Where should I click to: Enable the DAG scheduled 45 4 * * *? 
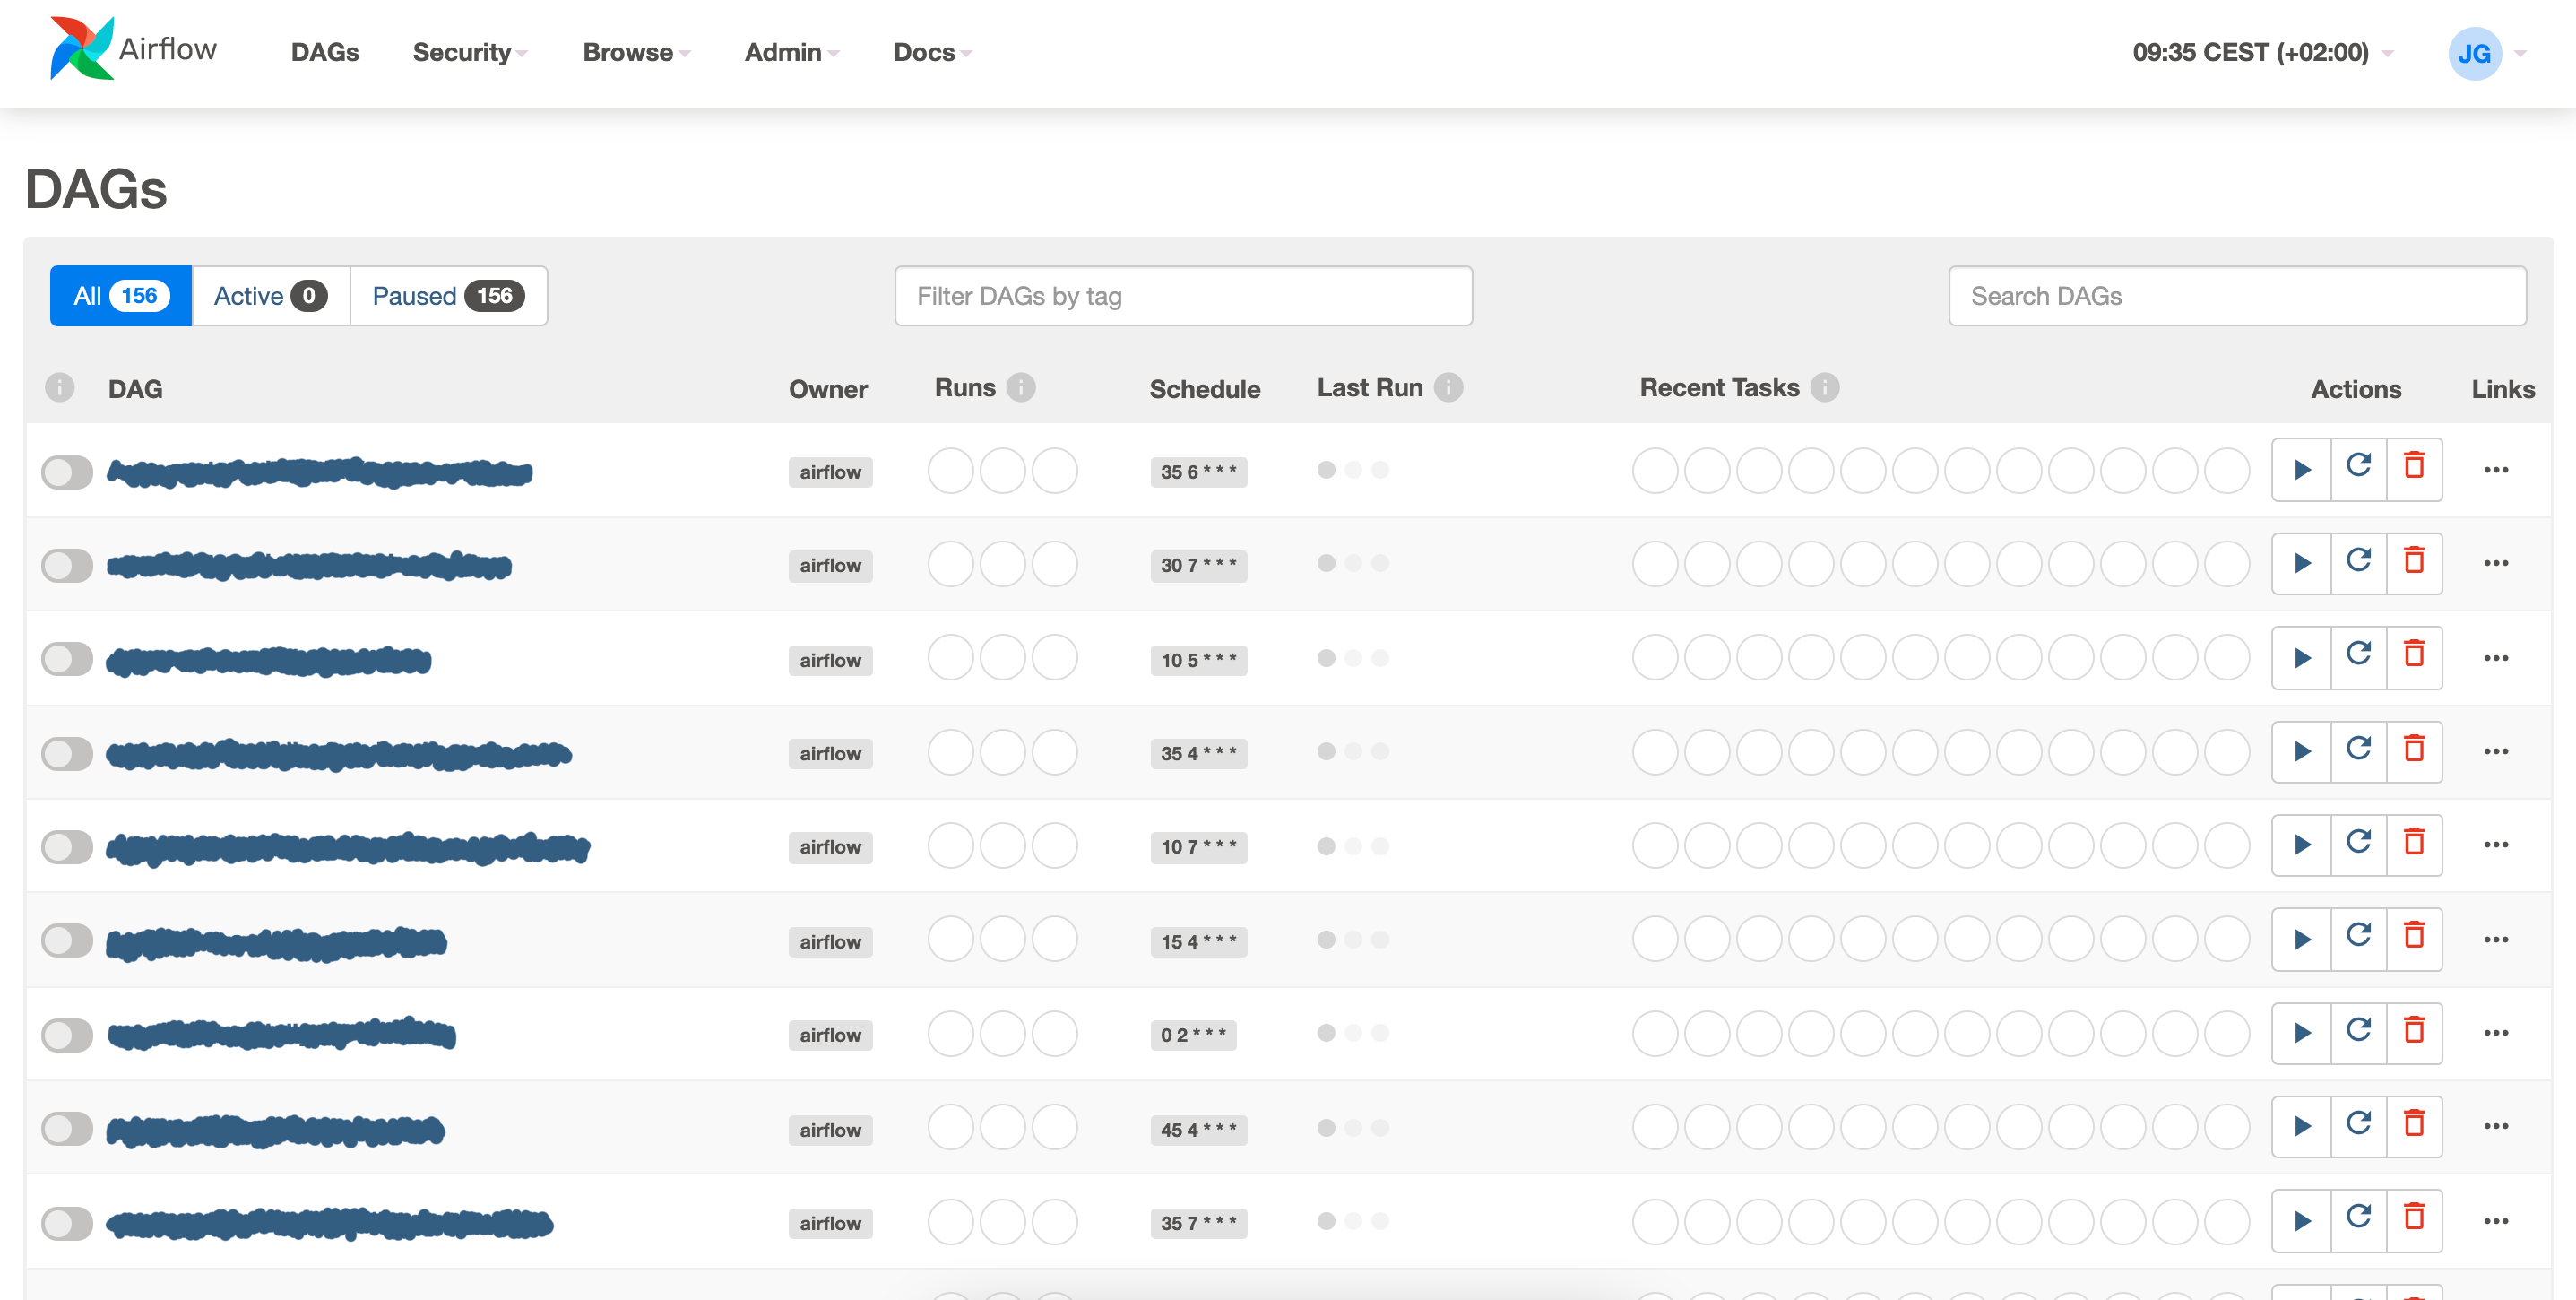67,1129
